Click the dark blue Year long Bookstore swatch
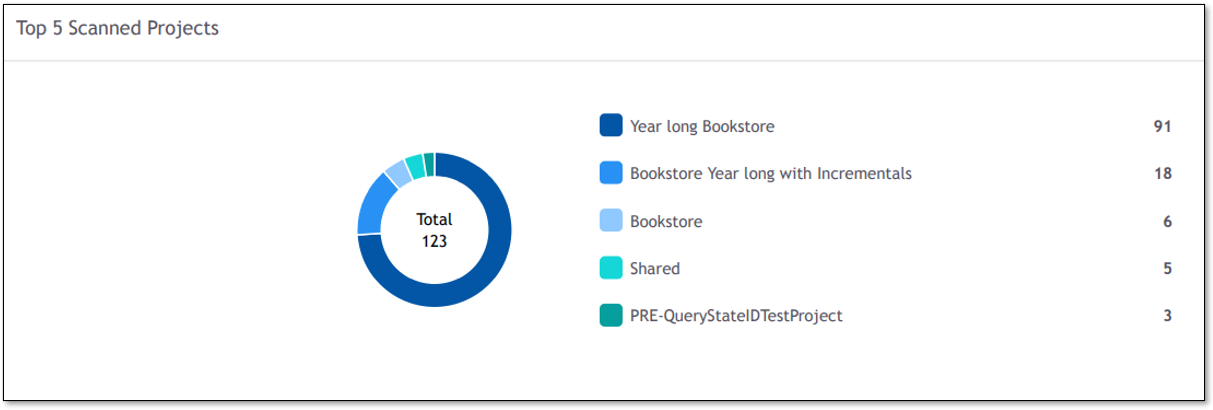 pos(611,126)
